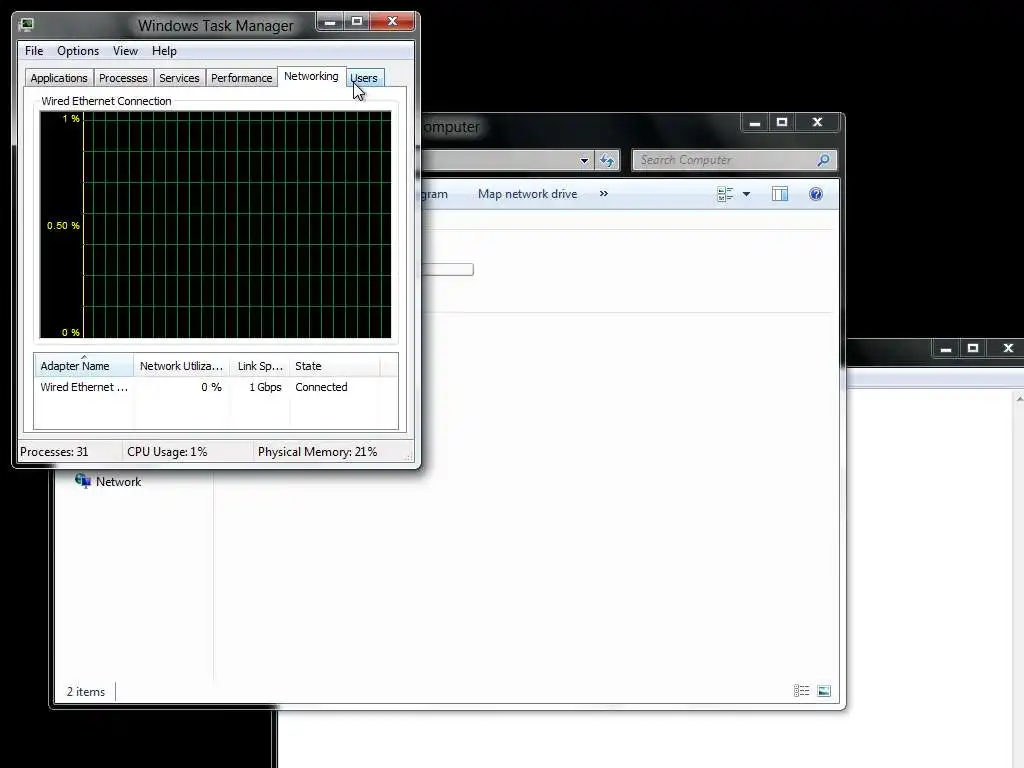This screenshot has height=768, width=1024.
Task: Click the refresh icon in Computer window
Action: [x=607, y=160]
